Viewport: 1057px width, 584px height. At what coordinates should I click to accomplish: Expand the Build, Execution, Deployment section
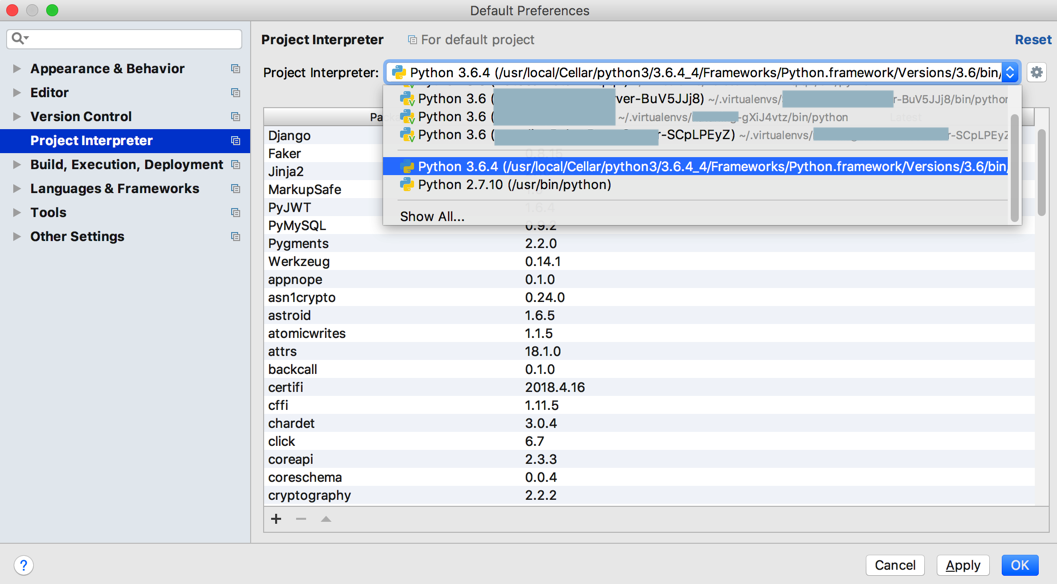(x=16, y=165)
